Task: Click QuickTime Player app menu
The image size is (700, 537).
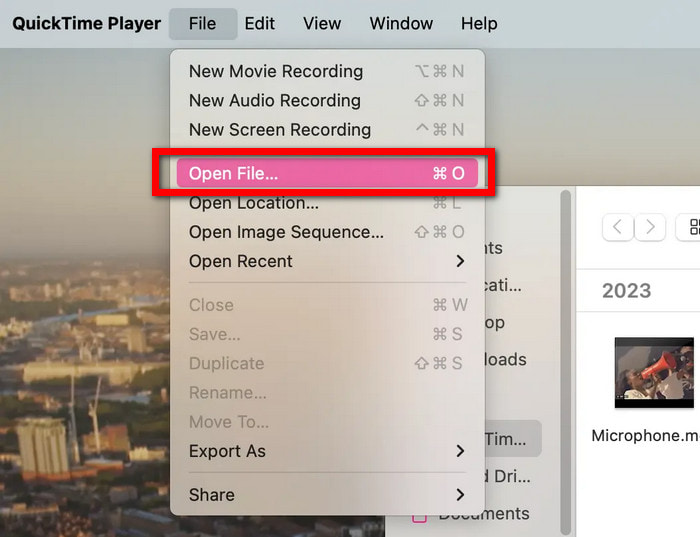Action: (x=87, y=24)
